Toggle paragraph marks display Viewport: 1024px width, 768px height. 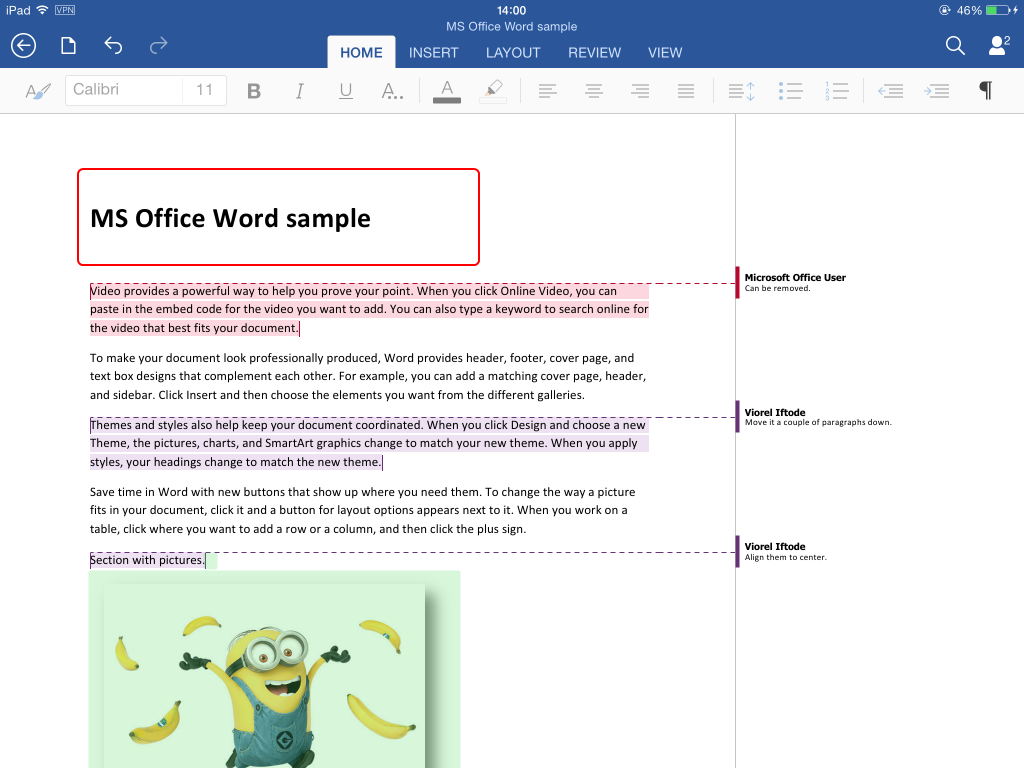tap(986, 91)
